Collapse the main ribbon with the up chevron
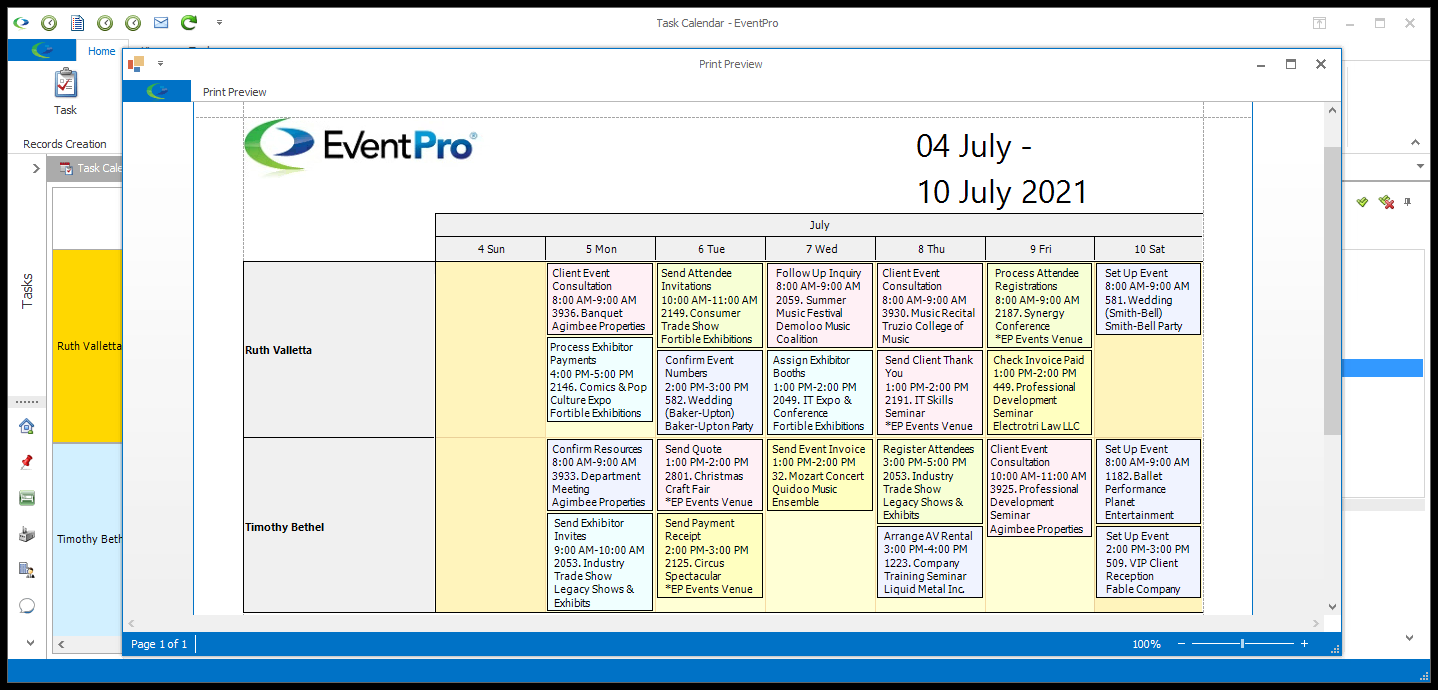 click(1415, 143)
